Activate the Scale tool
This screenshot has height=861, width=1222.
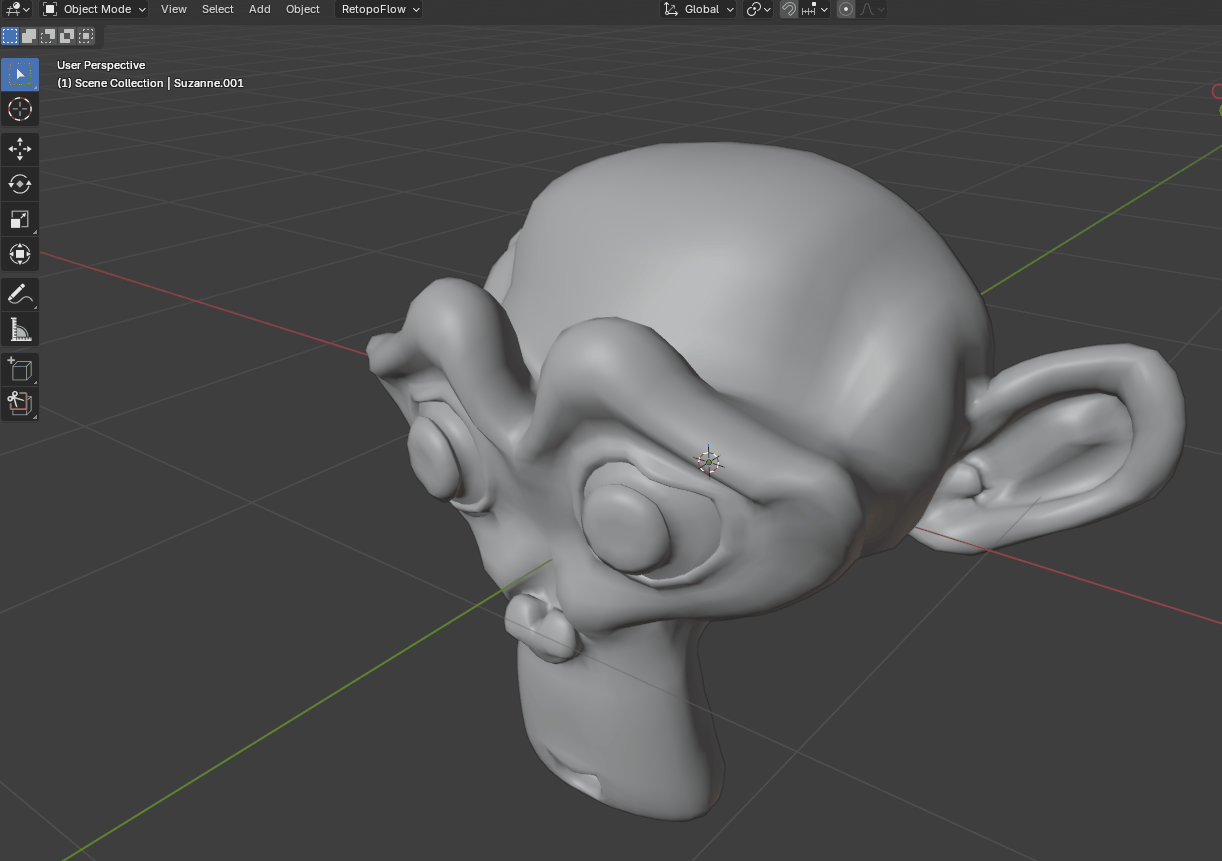point(20,219)
